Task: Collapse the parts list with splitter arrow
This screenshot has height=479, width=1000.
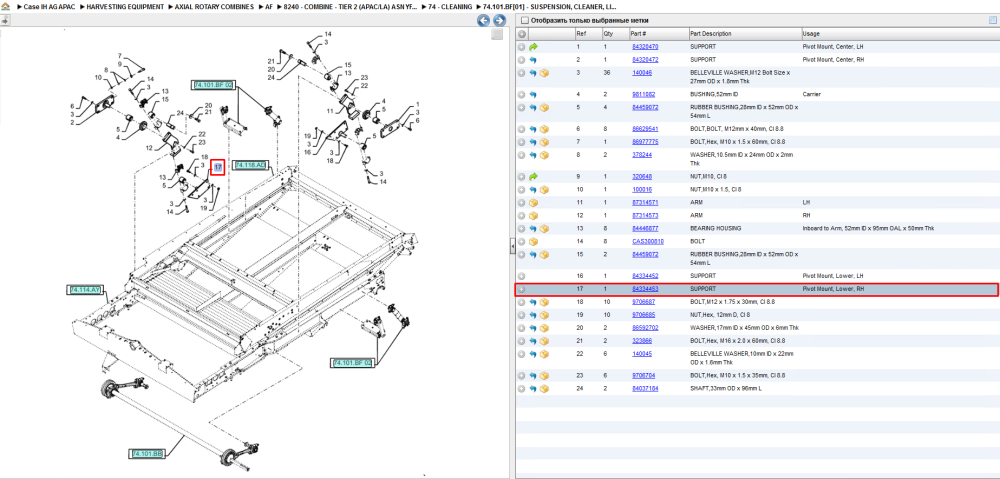Action: pyautogui.click(x=512, y=247)
